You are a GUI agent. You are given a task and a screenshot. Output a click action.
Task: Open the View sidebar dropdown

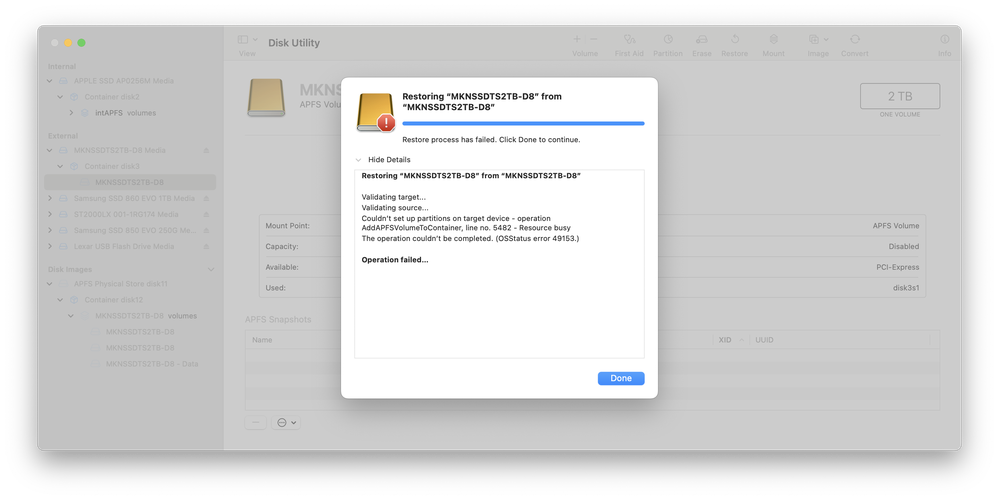tap(247, 39)
